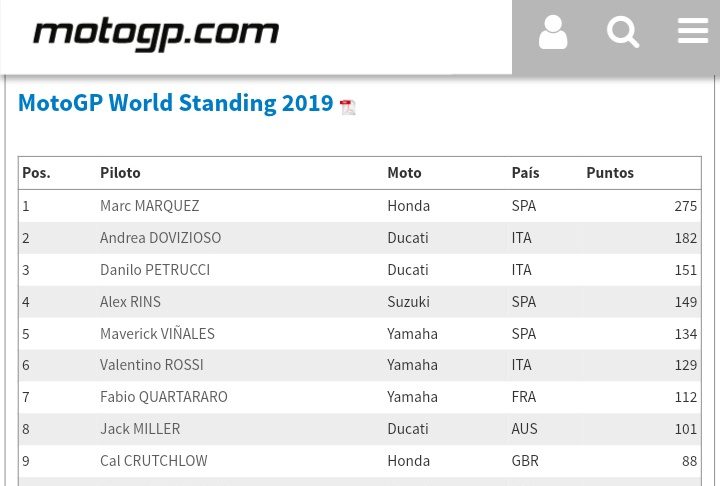Open the user account profile icon
The width and height of the screenshot is (720, 486).
[x=553, y=33]
